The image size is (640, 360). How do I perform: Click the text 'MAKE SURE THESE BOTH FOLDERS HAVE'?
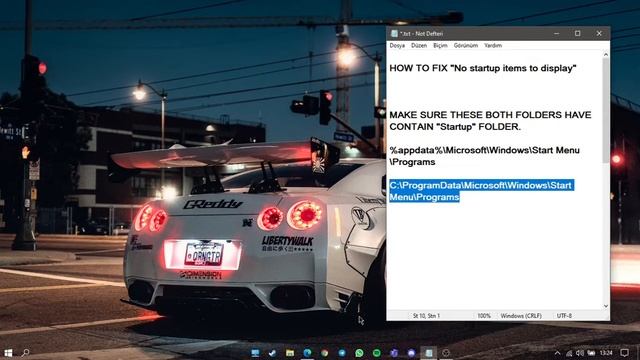[x=490, y=115]
